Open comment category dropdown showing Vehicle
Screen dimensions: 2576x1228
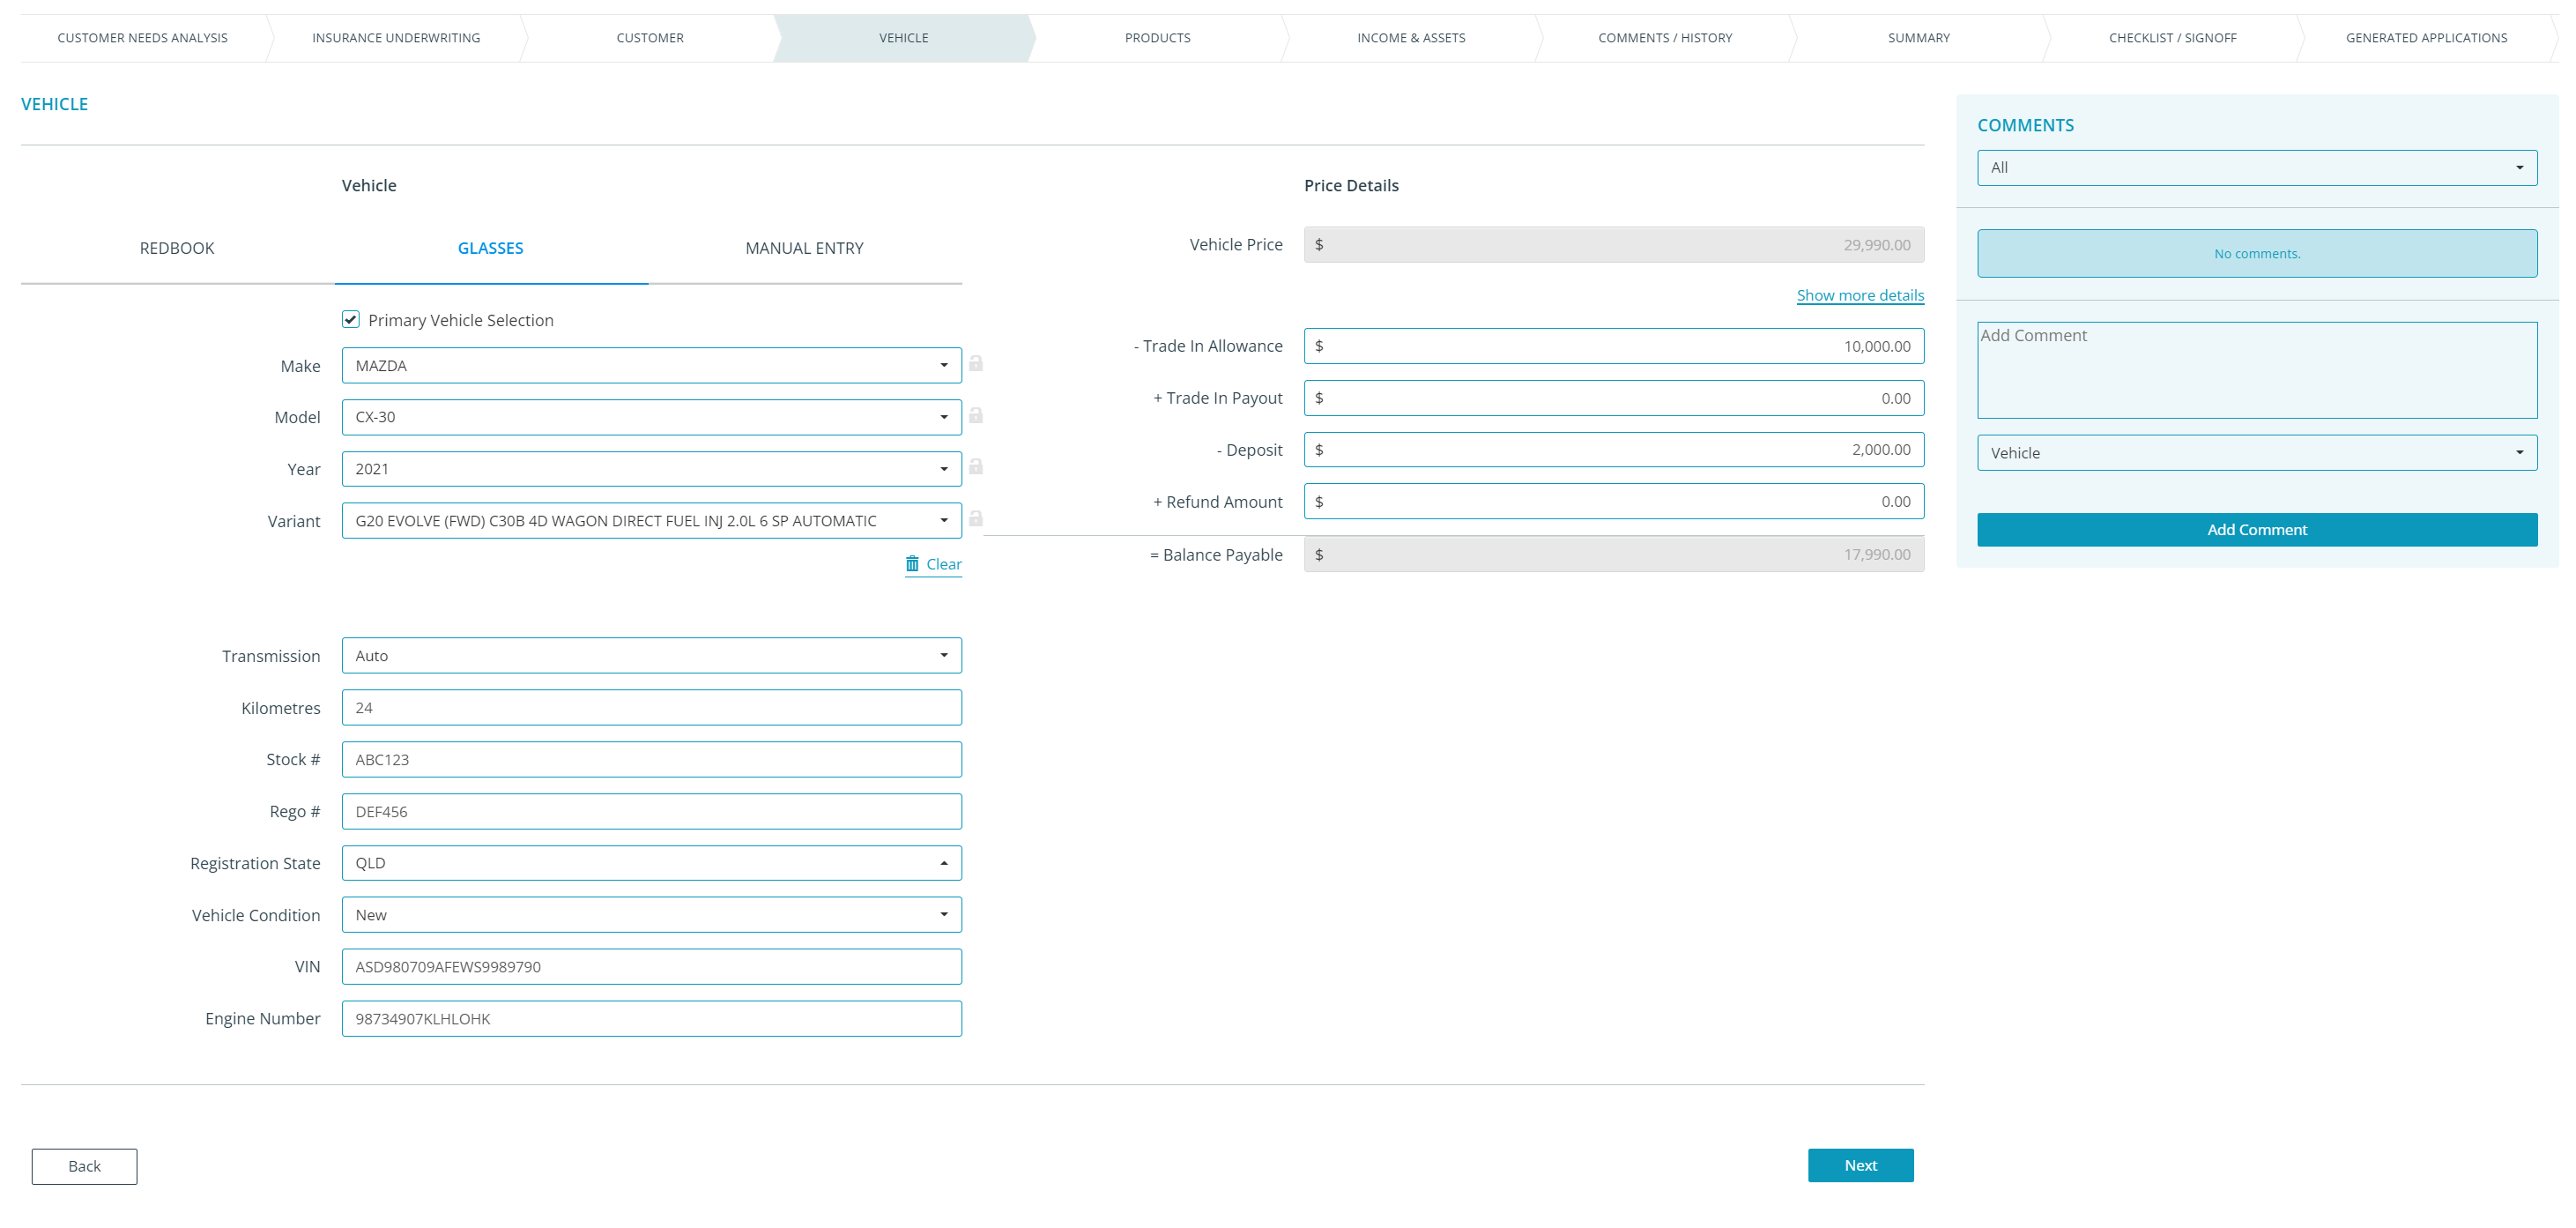(x=2256, y=453)
